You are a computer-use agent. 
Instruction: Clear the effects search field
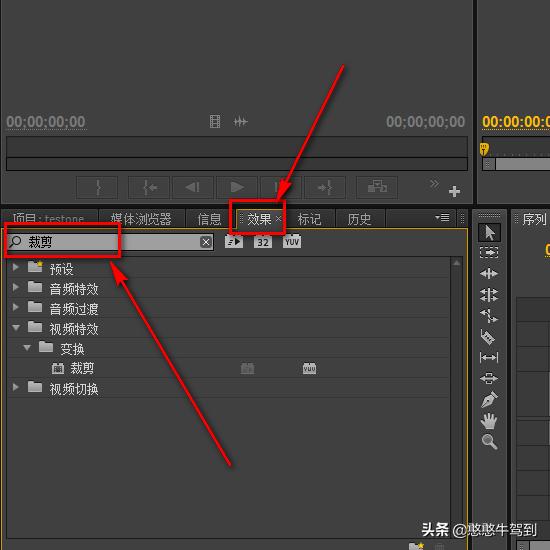206,242
